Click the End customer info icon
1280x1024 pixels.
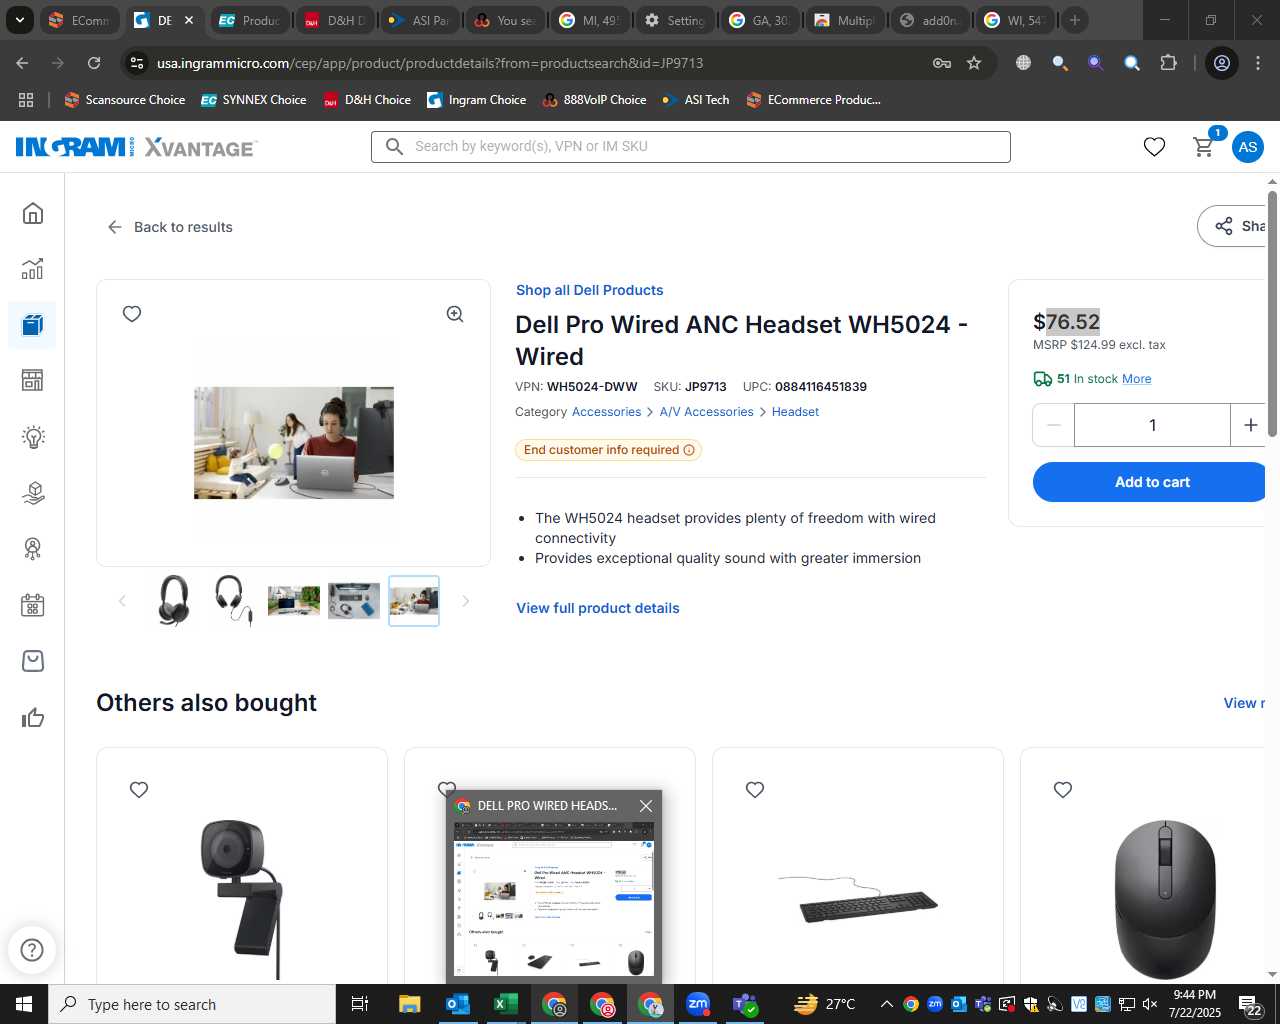(x=689, y=450)
